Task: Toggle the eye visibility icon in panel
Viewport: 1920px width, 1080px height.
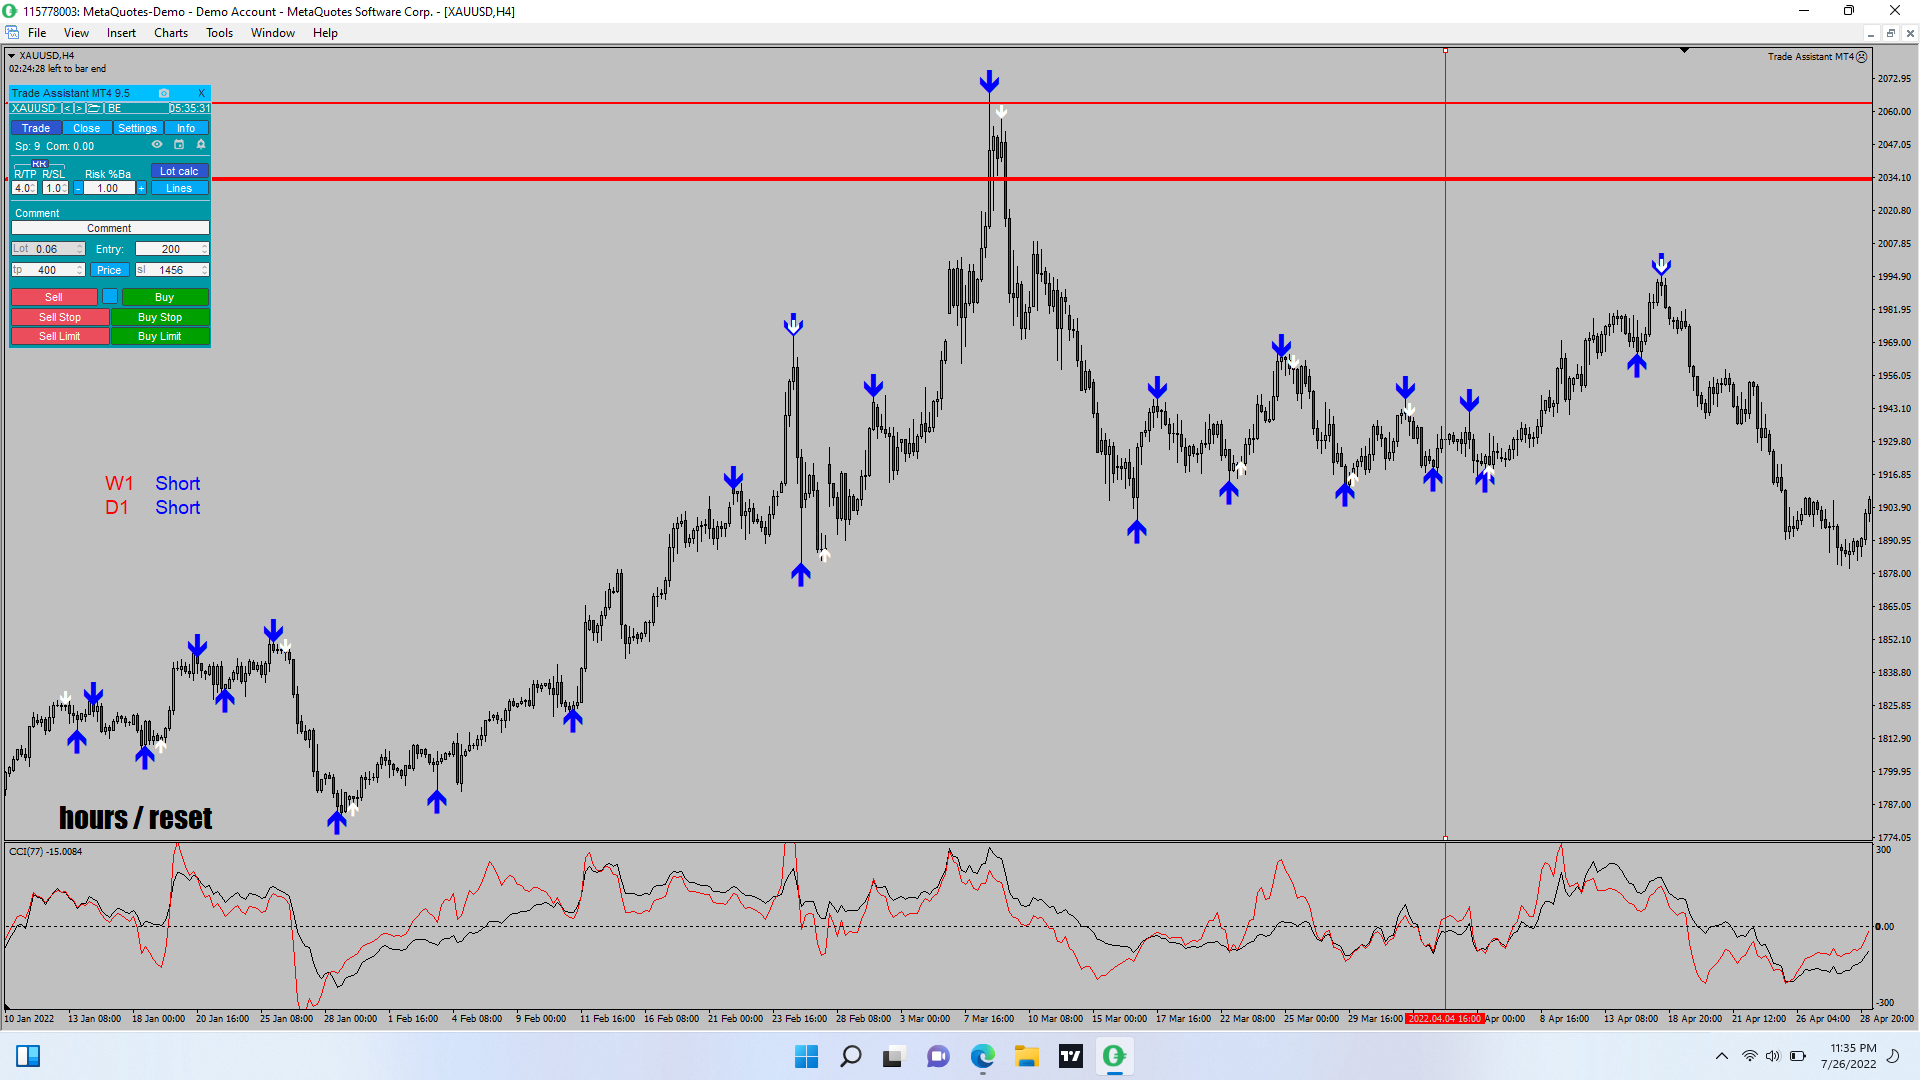Action: 157,144
